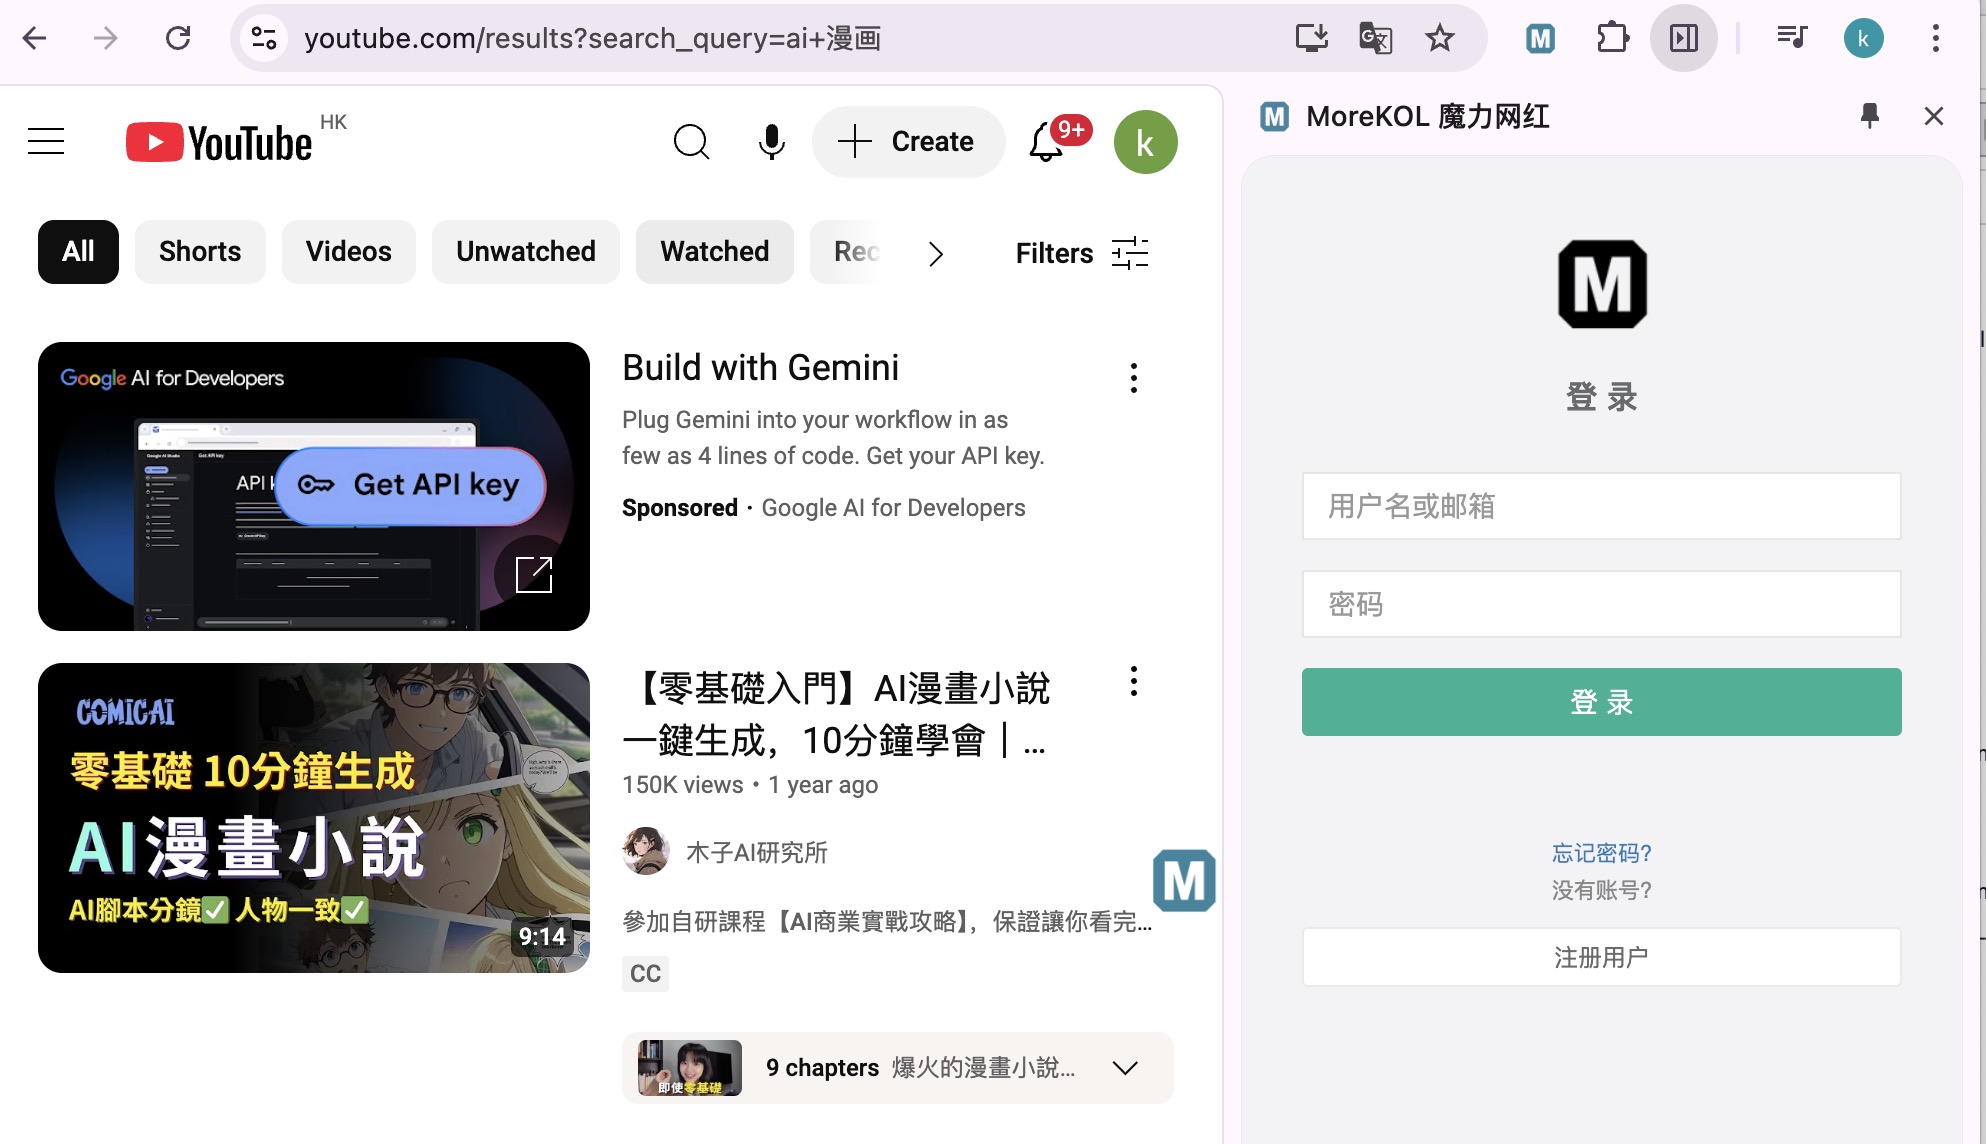This screenshot has width=1986, height=1144.
Task: Open more options for AI漫畫小說 video
Action: click(x=1133, y=682)
